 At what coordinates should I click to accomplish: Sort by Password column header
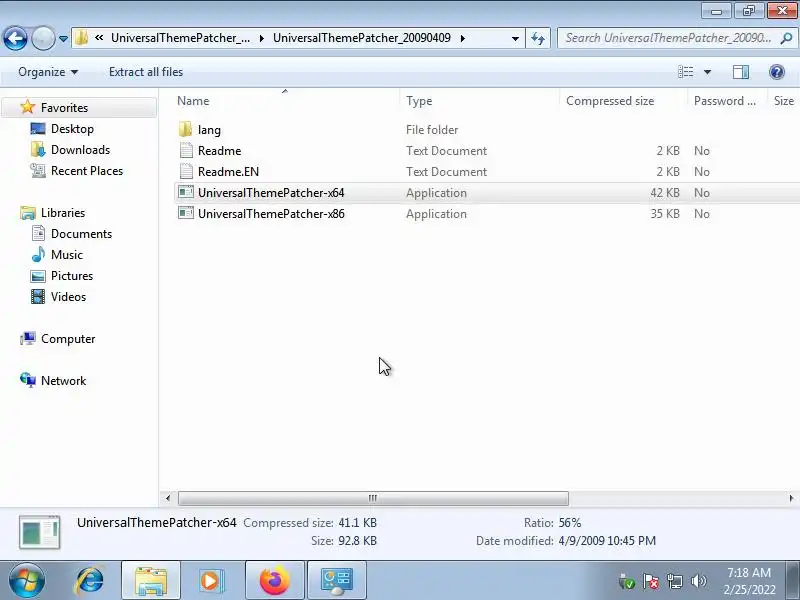tap(724, 101)
